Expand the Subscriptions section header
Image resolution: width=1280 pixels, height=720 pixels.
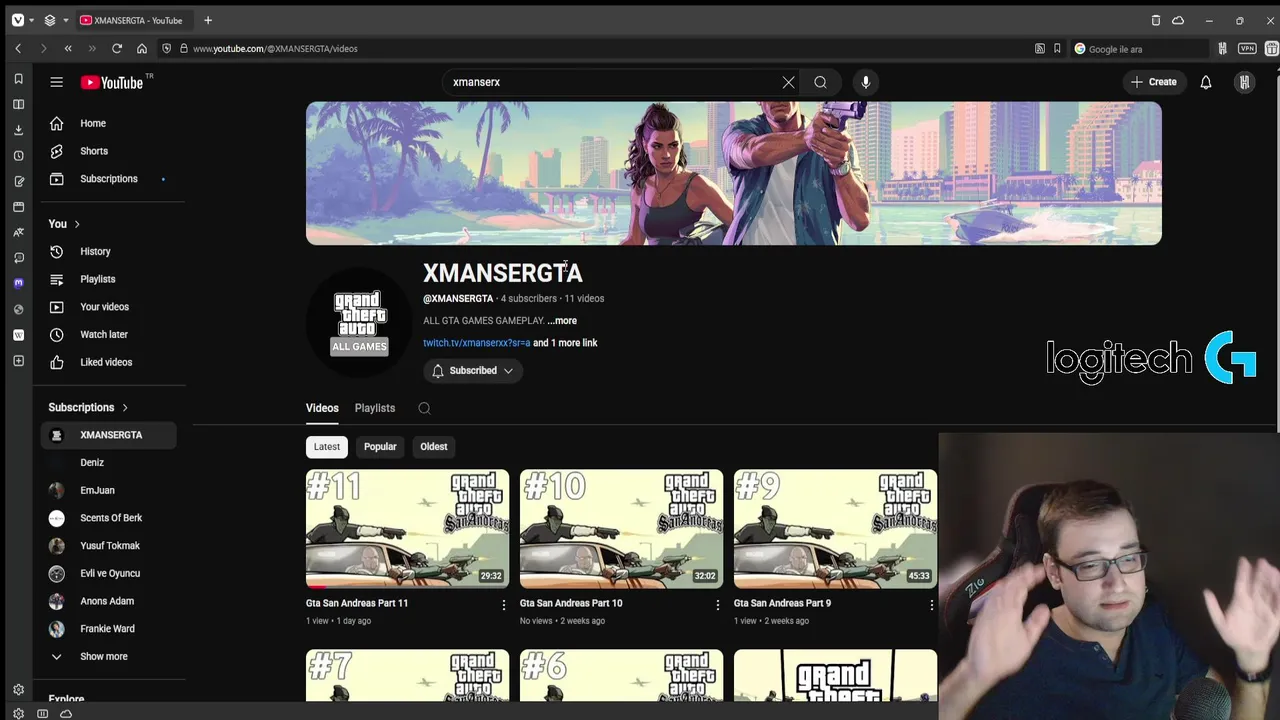(88, 407)
